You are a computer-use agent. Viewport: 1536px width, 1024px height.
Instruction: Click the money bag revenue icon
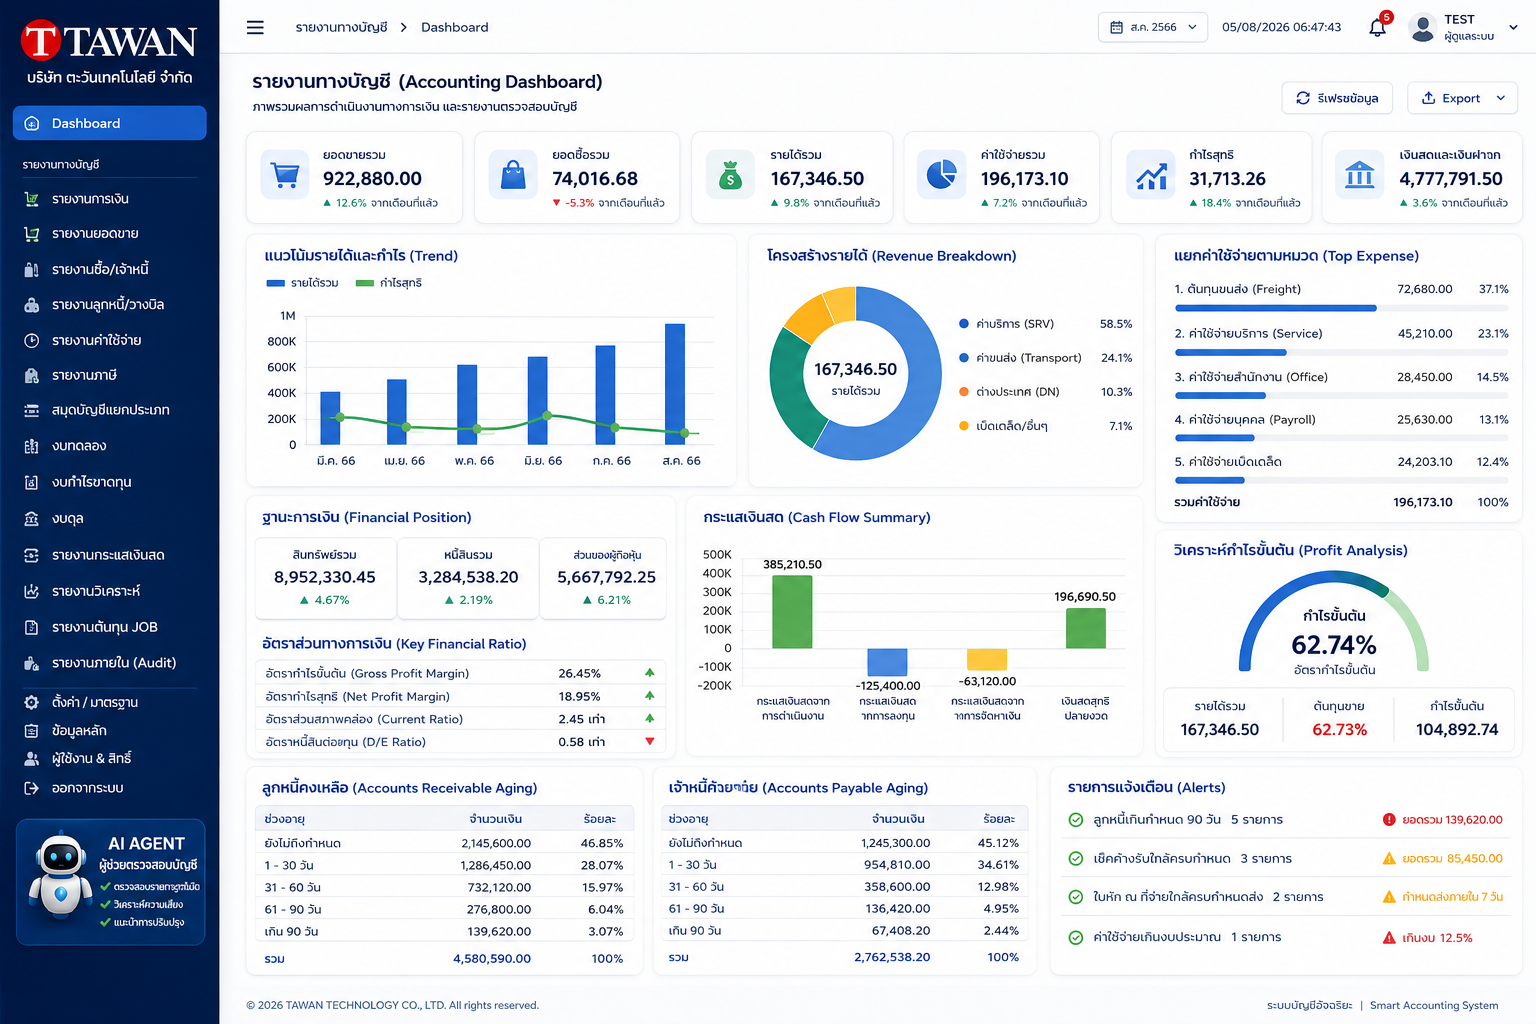tap(730, 176)
